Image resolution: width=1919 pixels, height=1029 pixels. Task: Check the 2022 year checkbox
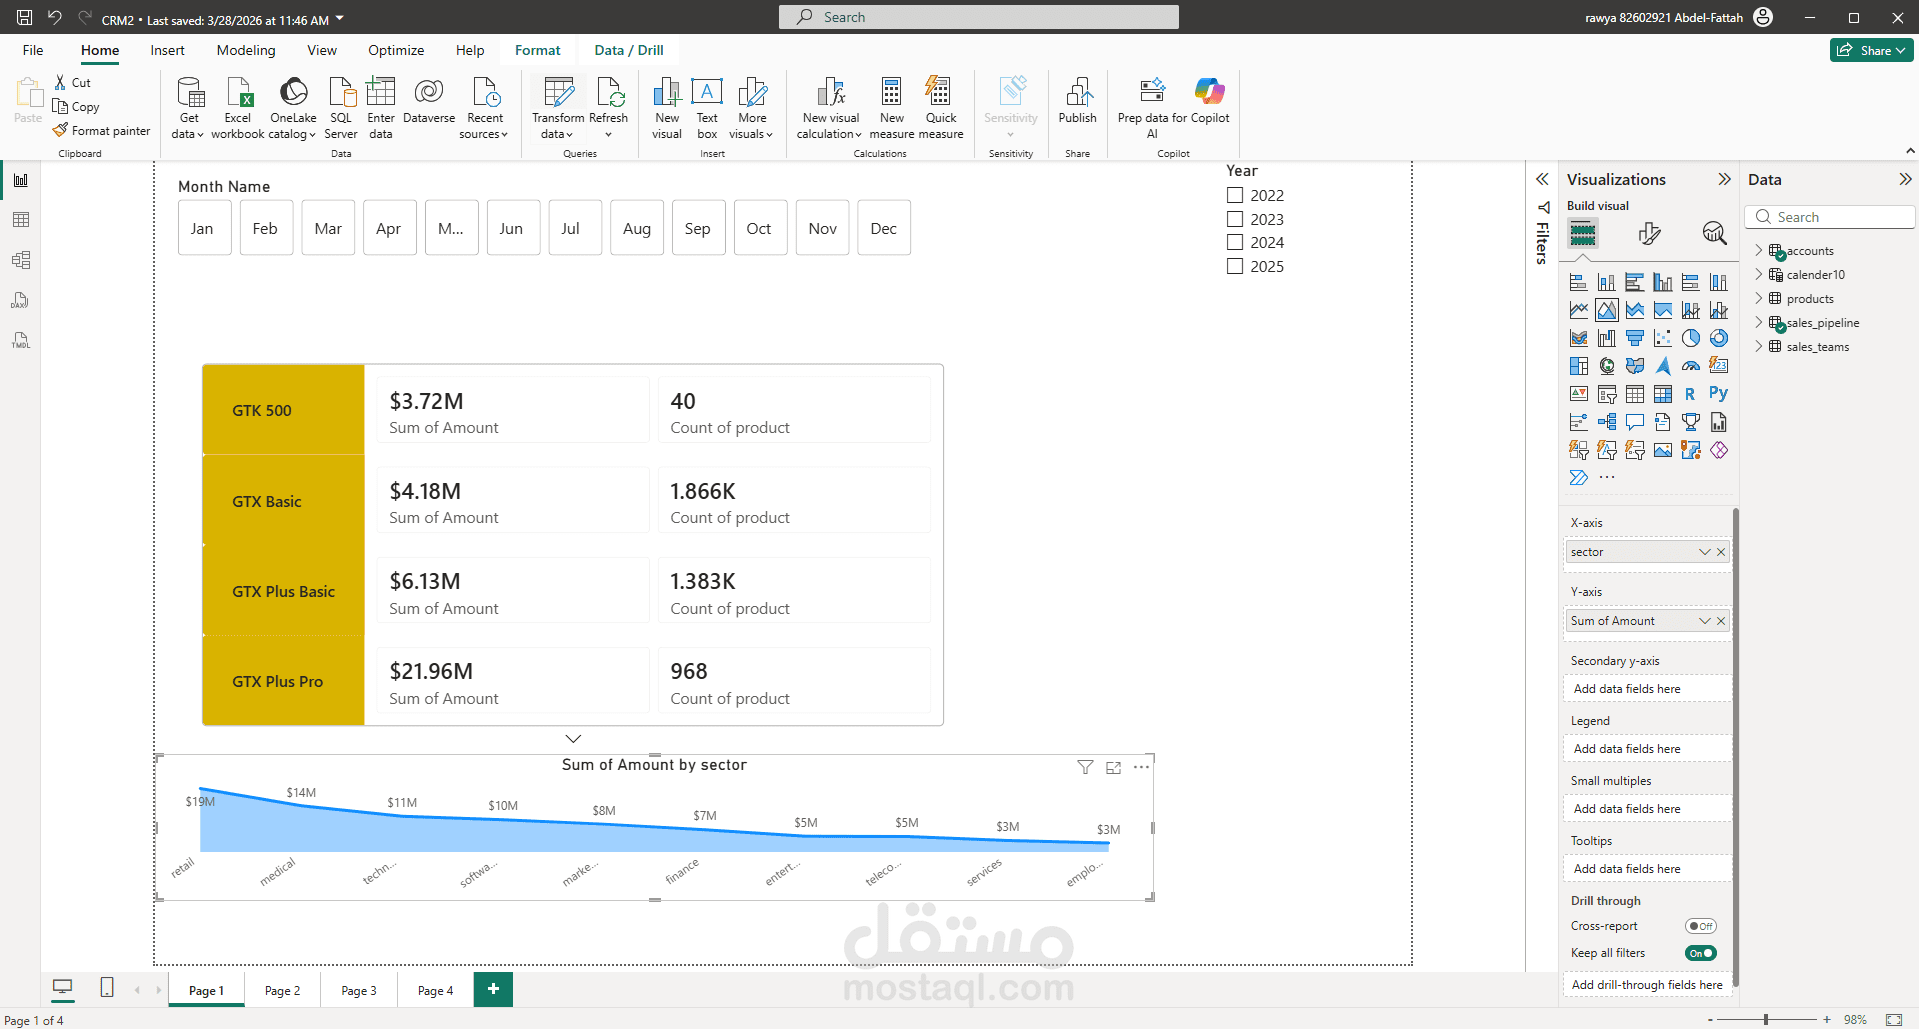[1235, 196]
